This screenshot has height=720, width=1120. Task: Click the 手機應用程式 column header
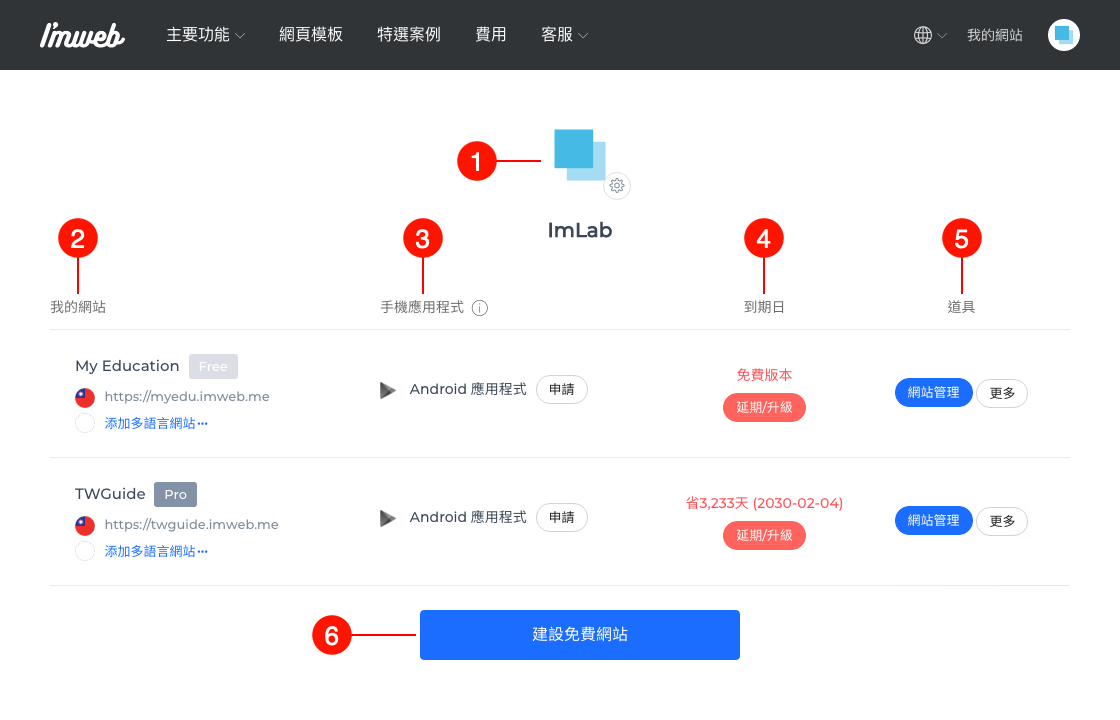[x=422, y=307]
